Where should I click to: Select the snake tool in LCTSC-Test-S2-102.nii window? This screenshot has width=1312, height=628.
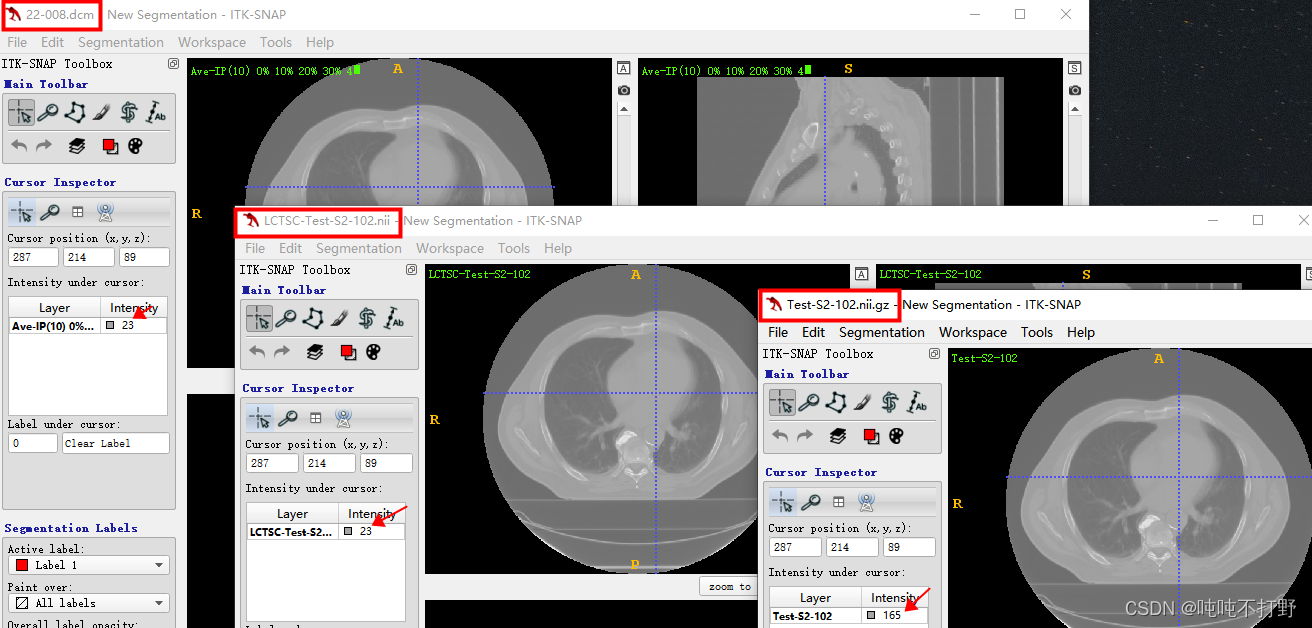(x=367, y=318)
